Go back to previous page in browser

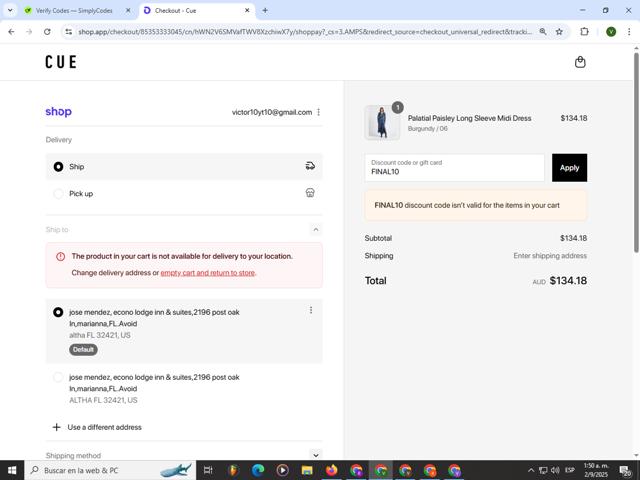point(11,32)
